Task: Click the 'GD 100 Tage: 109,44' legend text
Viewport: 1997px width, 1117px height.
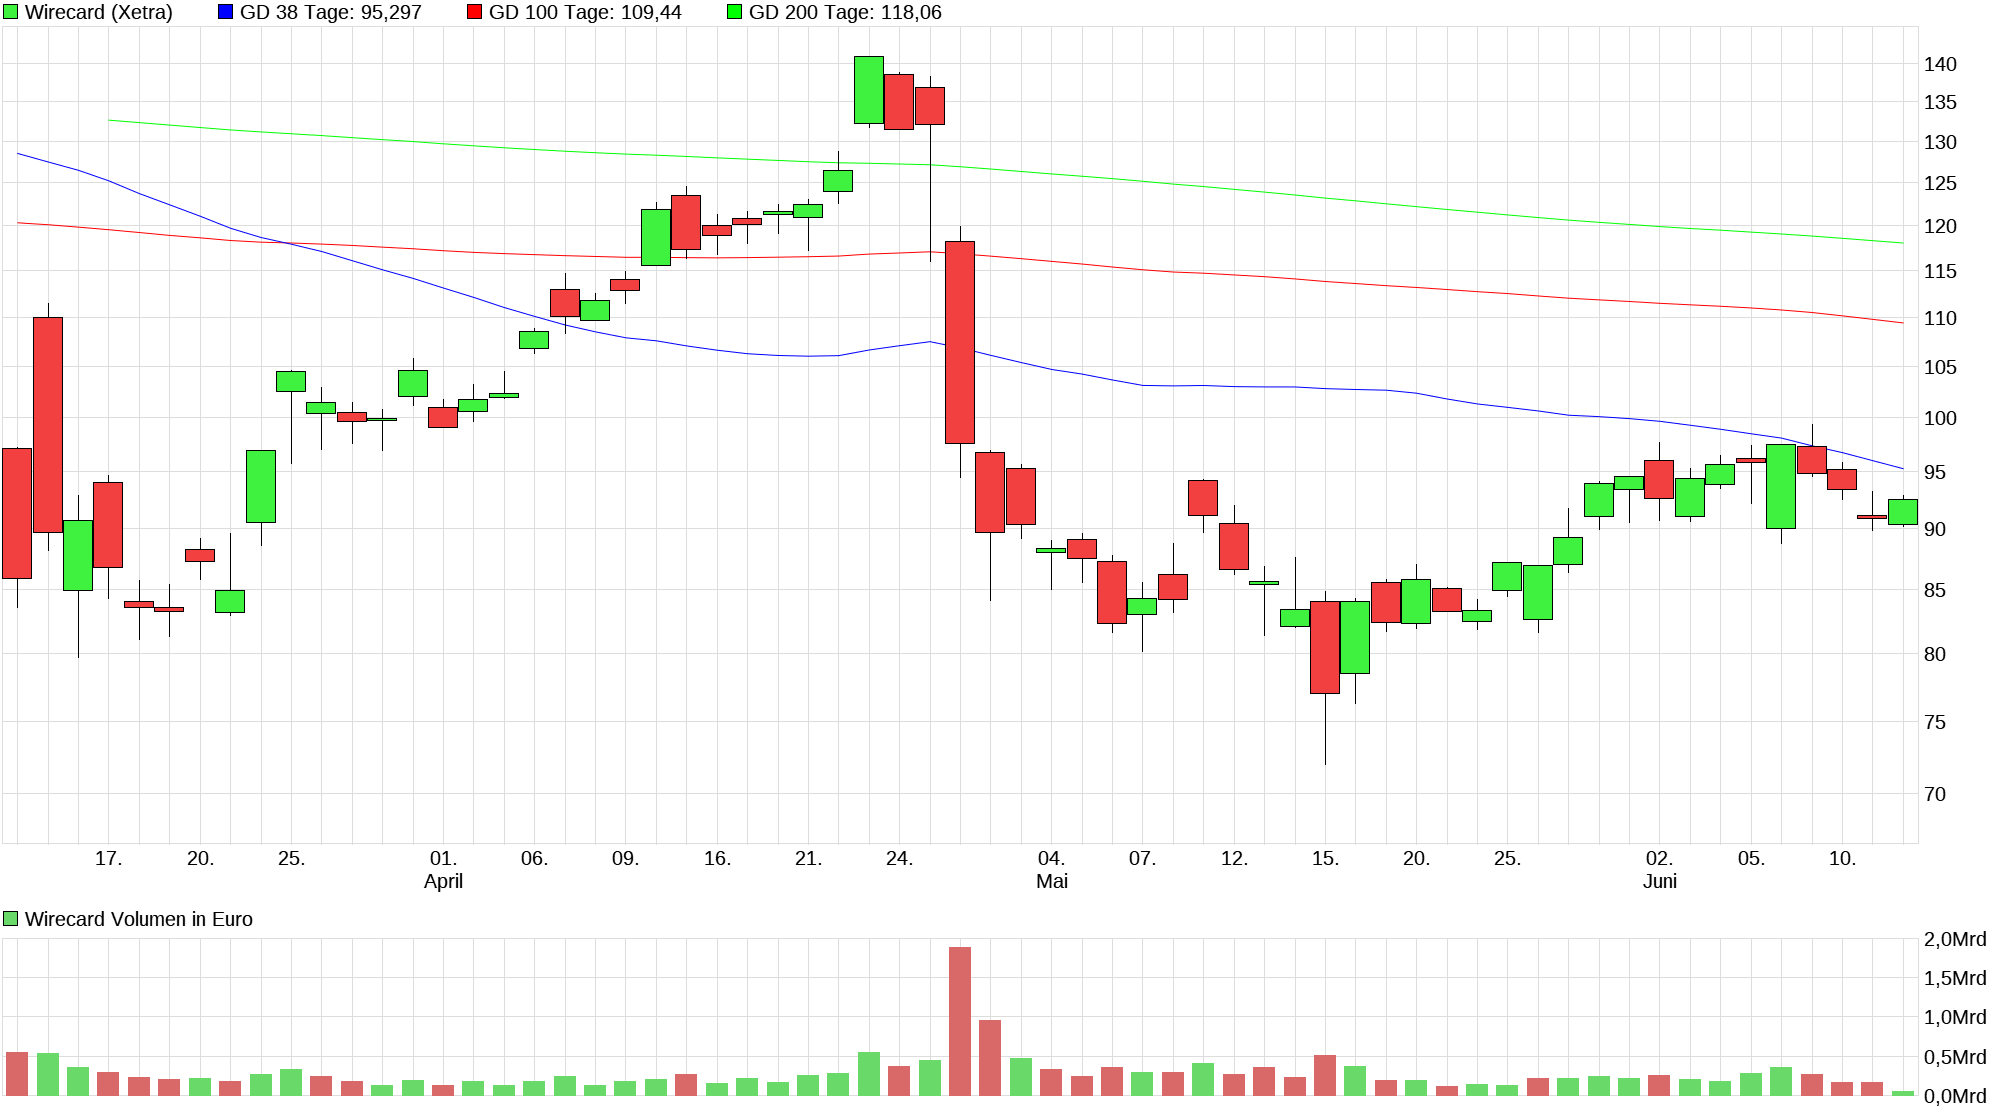Action: (x=584, y=12)
